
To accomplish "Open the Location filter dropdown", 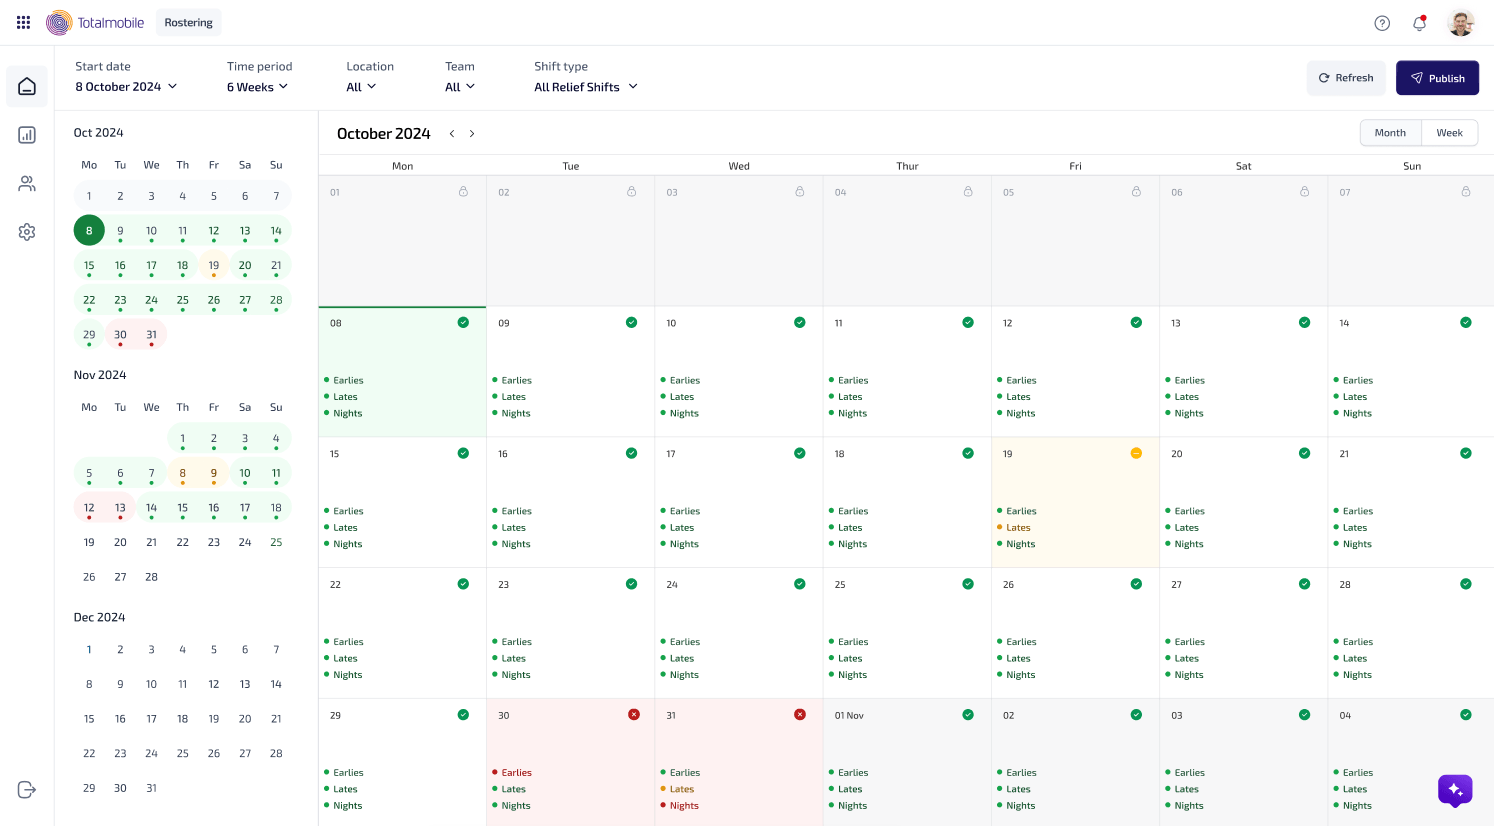I will [x=362, y=87].
